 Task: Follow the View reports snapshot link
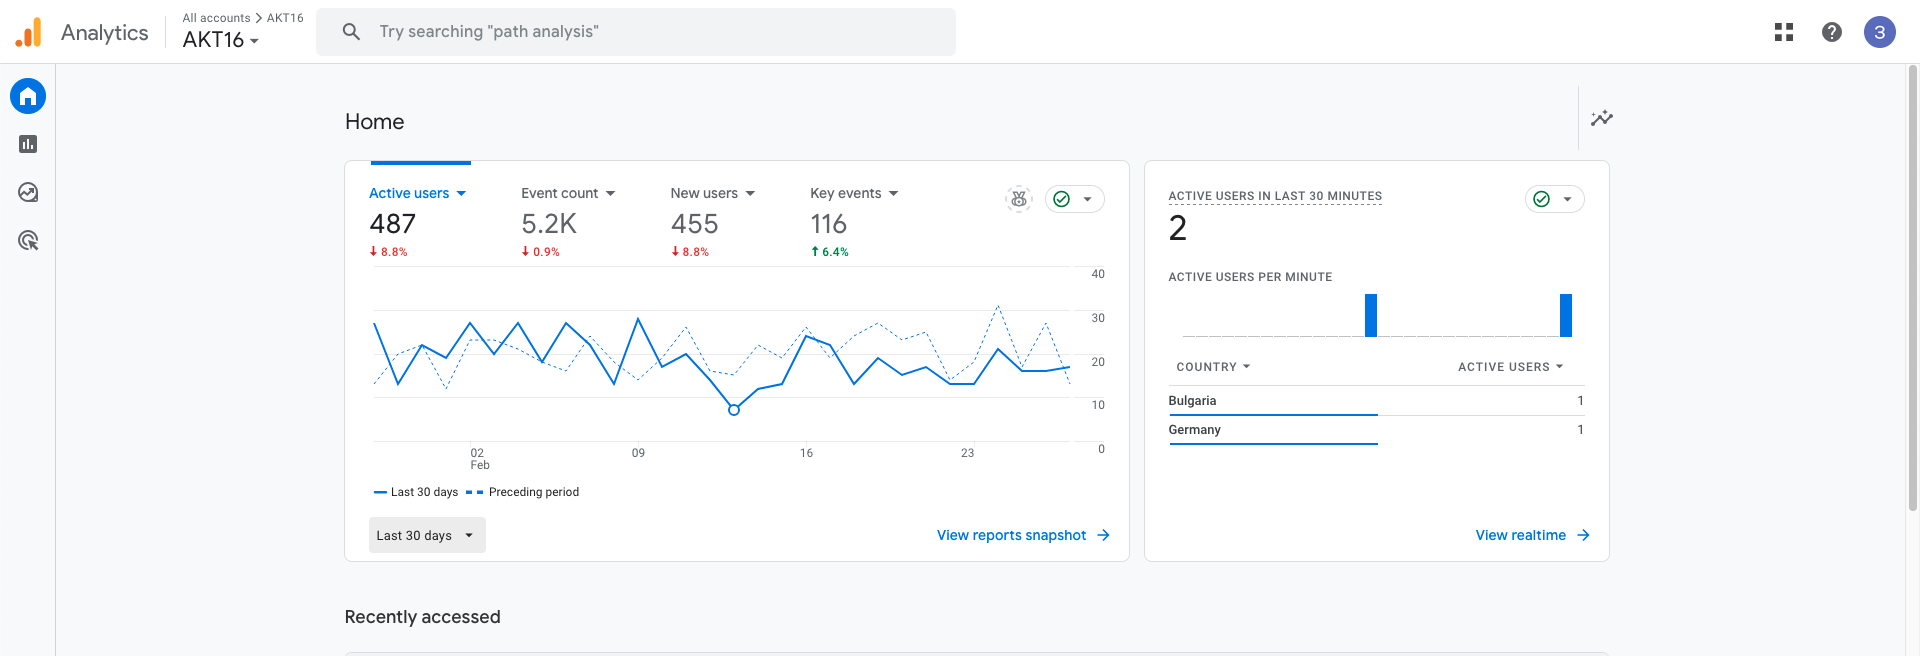[x=1023, y=535]
